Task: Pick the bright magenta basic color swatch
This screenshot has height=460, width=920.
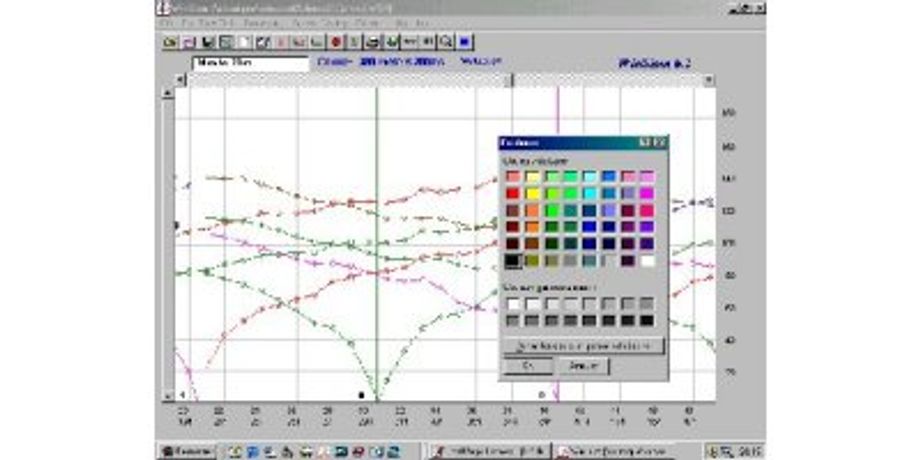Action: coord(647,194)
